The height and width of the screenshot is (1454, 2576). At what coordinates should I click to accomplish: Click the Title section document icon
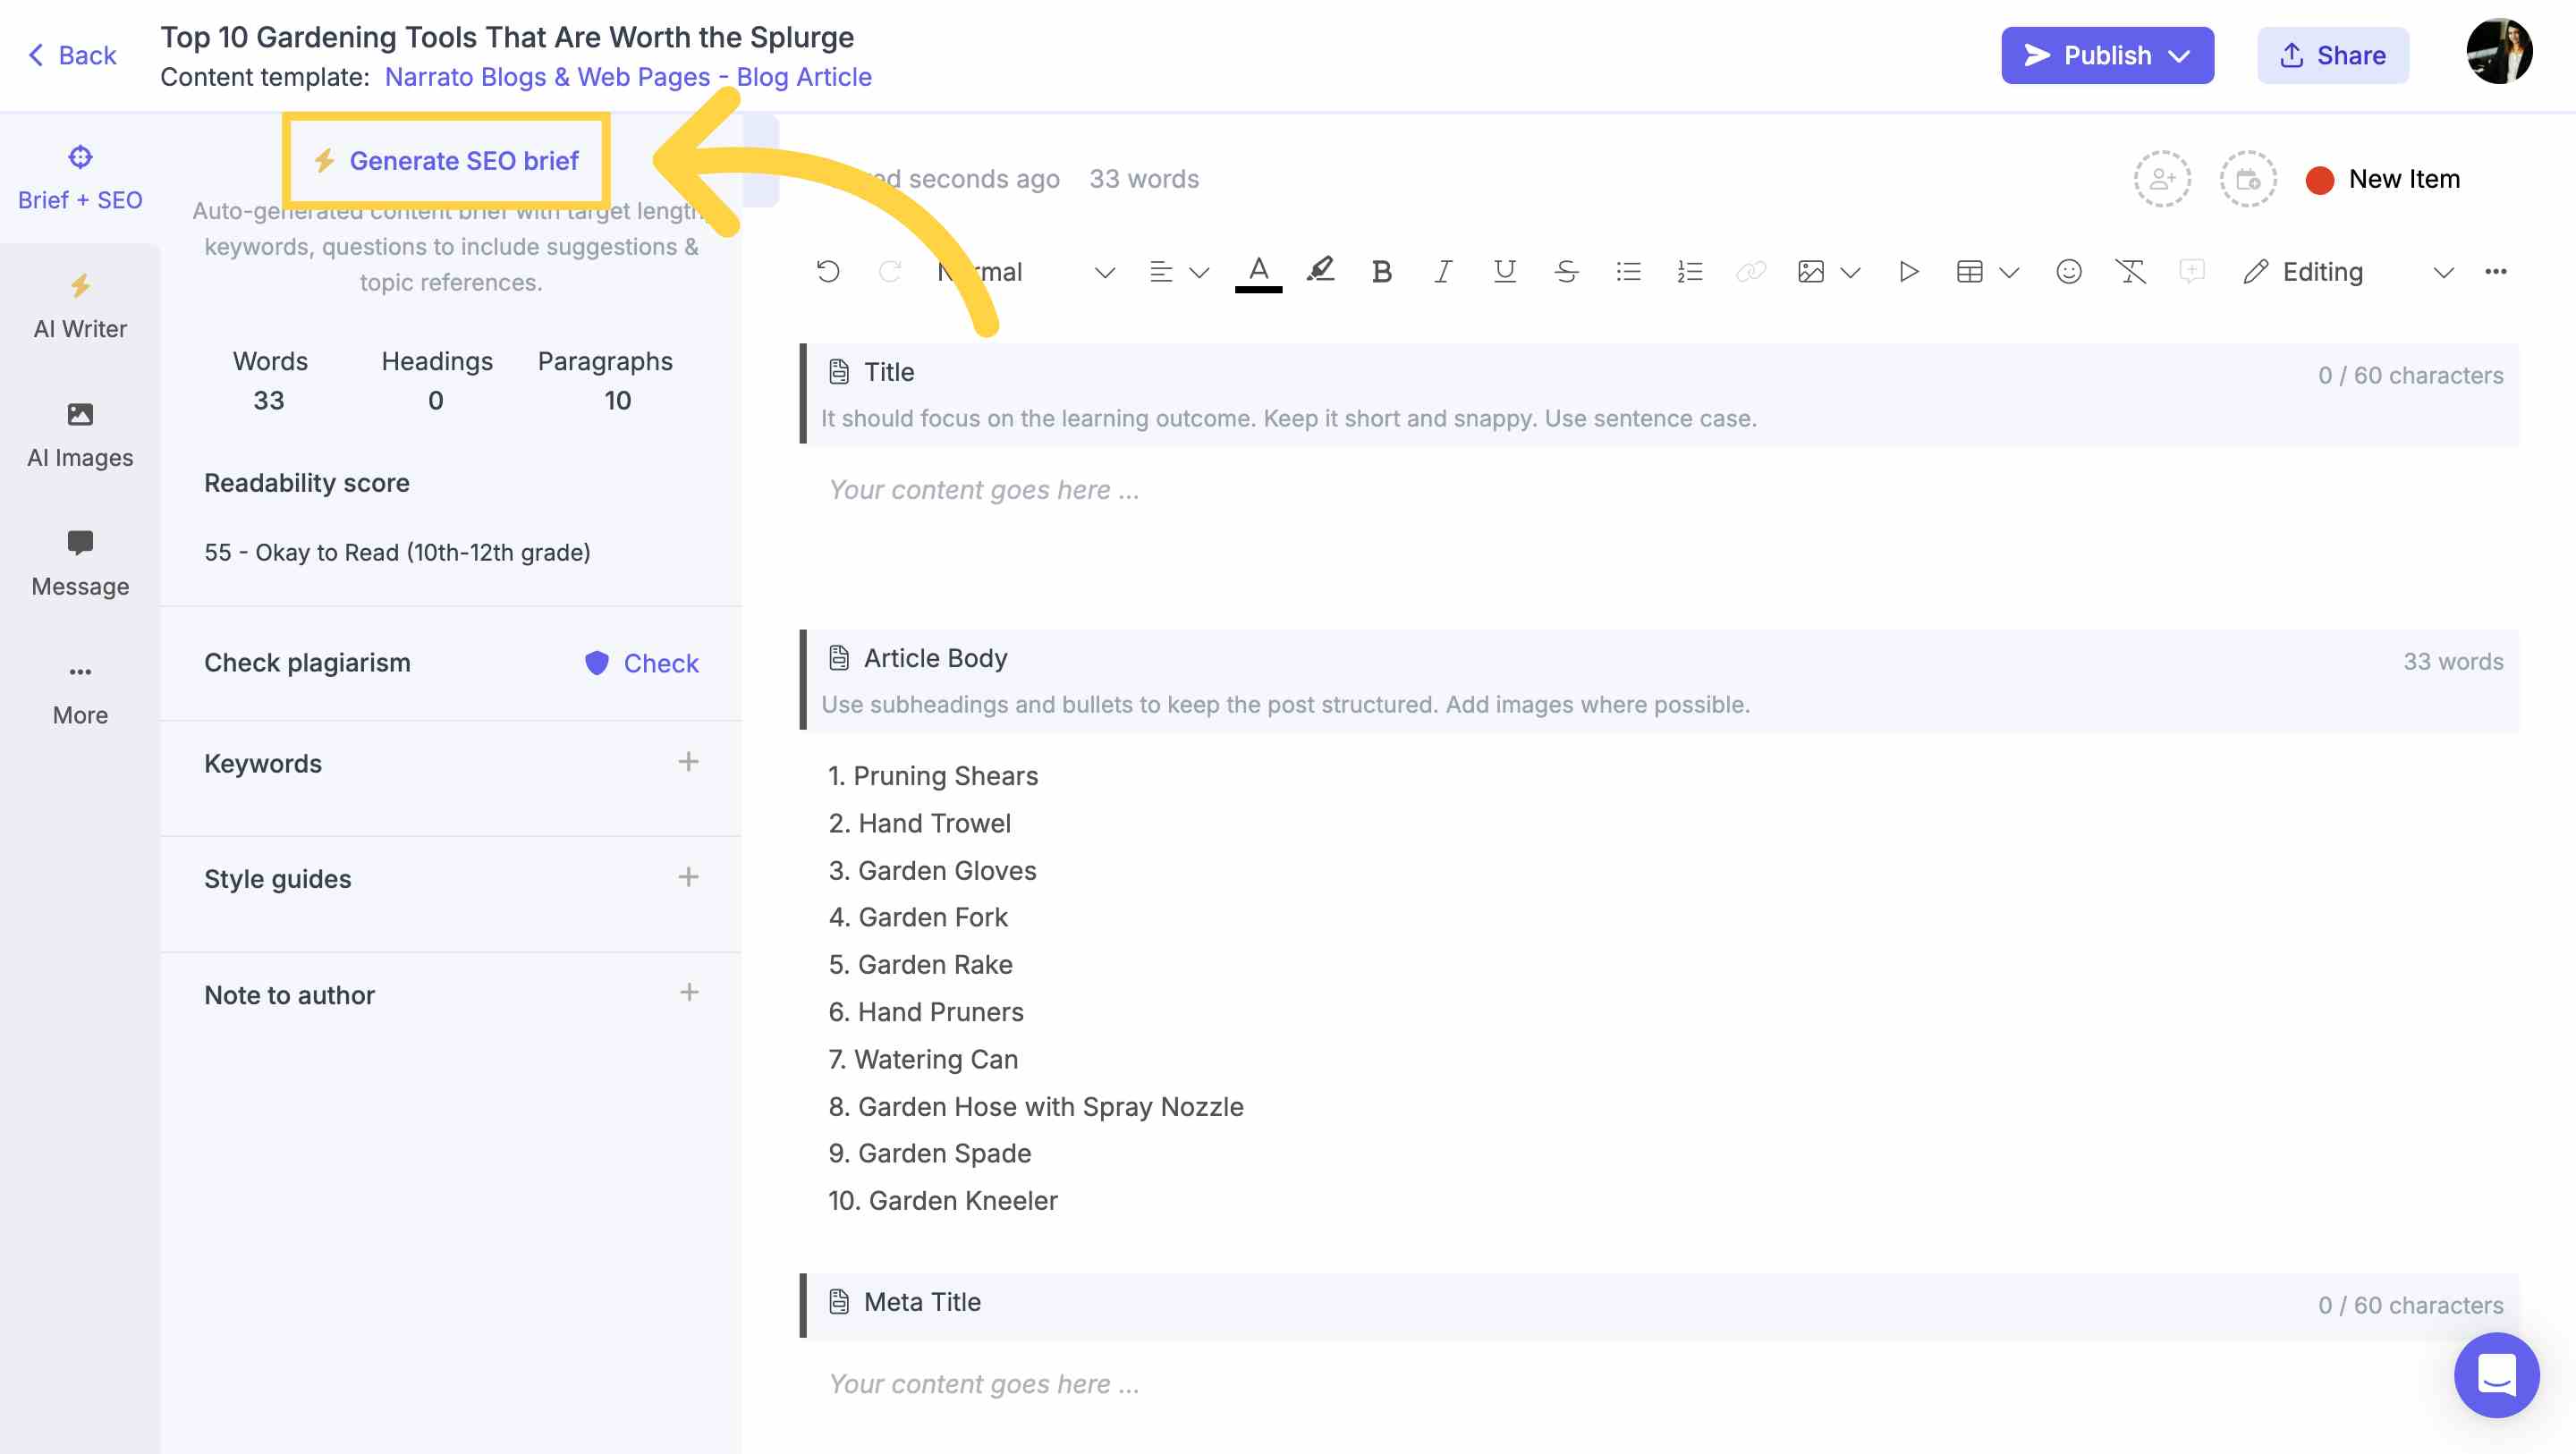pos(839,372)
